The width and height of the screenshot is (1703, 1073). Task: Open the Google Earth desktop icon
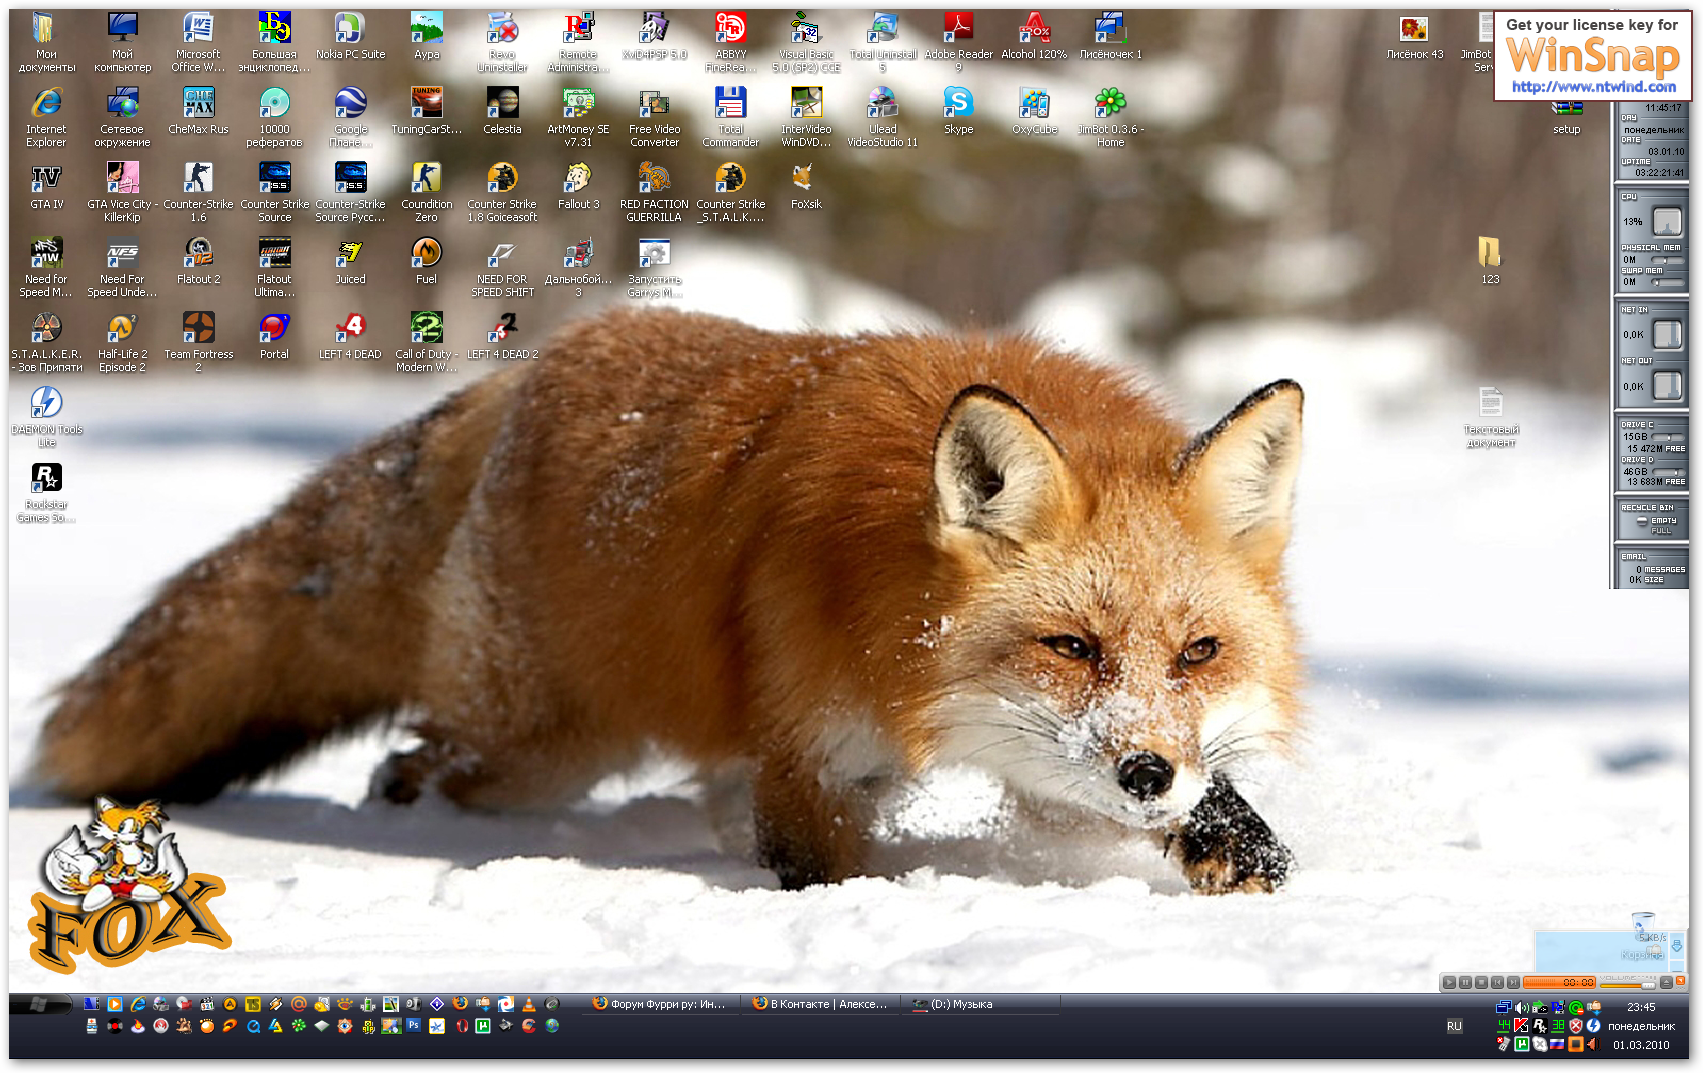(350, 103)
